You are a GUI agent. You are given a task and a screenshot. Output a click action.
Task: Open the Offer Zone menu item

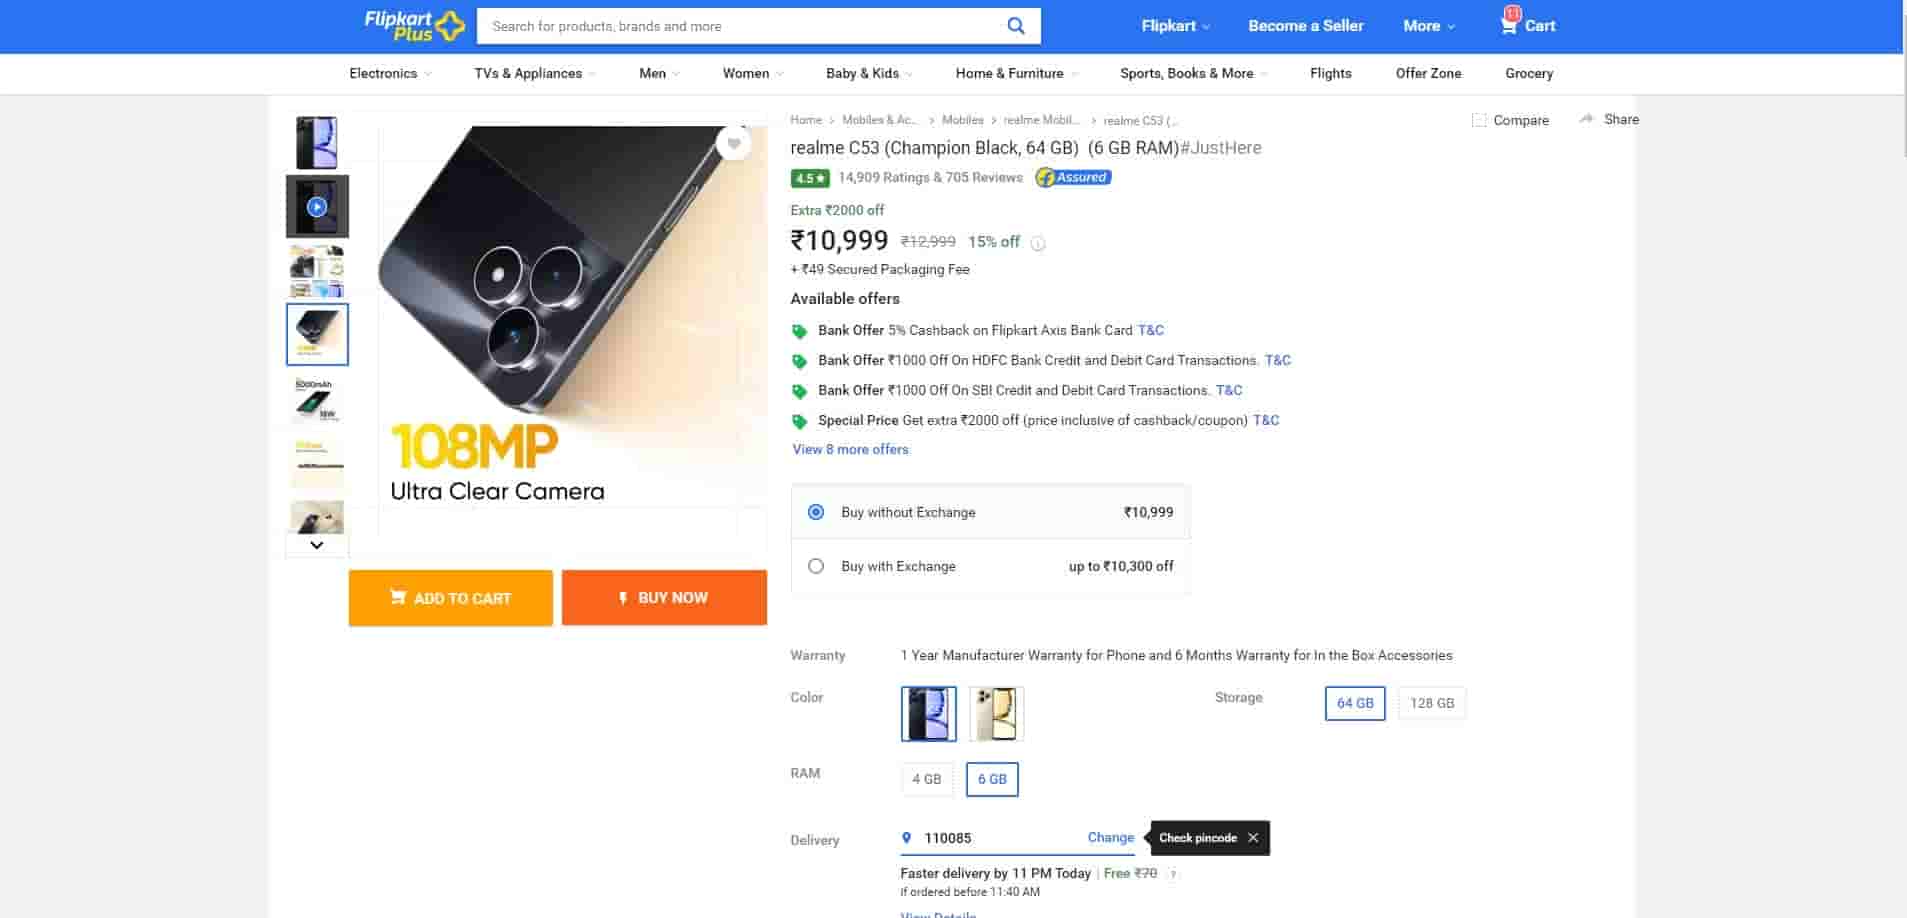tap(1428, 73)
